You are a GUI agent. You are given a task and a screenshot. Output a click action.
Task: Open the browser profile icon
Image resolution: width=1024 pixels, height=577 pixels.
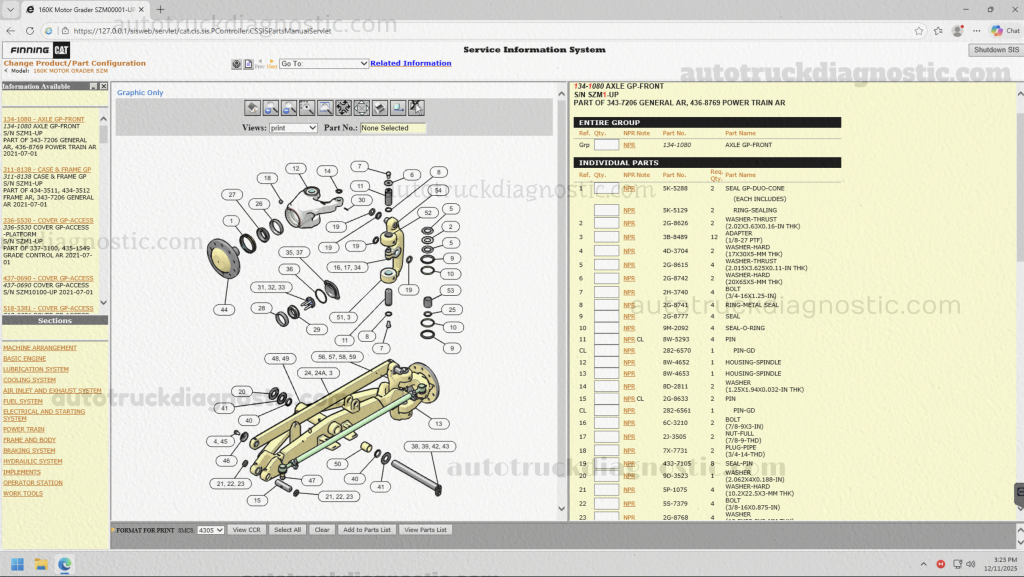click(x=957, y=31)
